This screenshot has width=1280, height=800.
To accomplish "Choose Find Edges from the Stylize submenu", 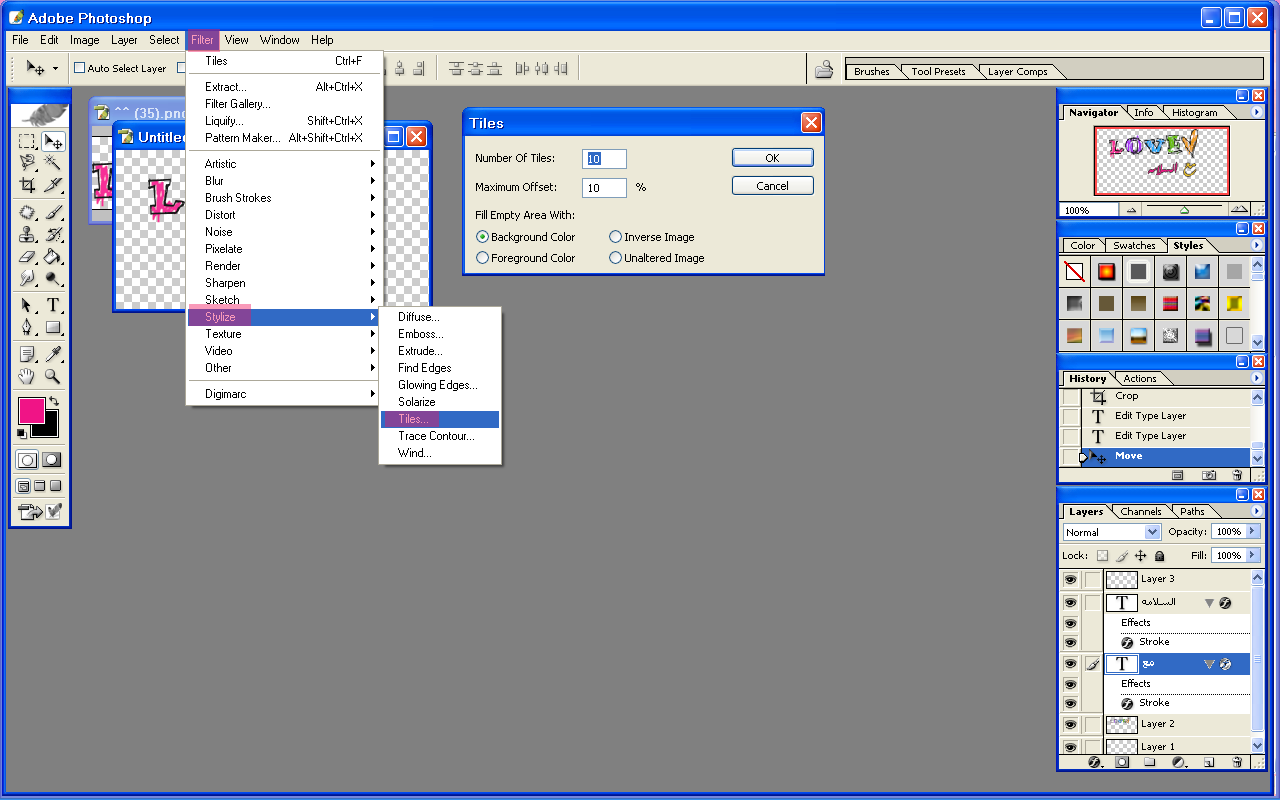I will (x=425, y=368).
